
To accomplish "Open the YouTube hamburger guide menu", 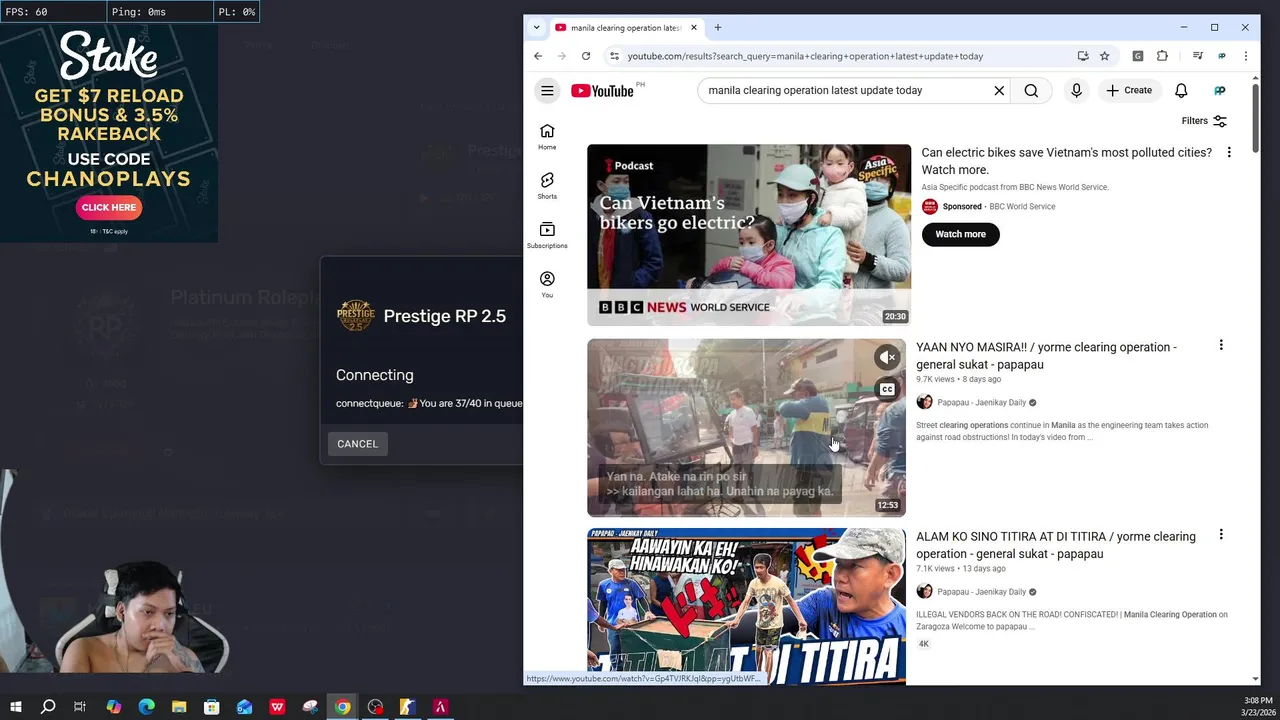I will [x=547, y=90].
